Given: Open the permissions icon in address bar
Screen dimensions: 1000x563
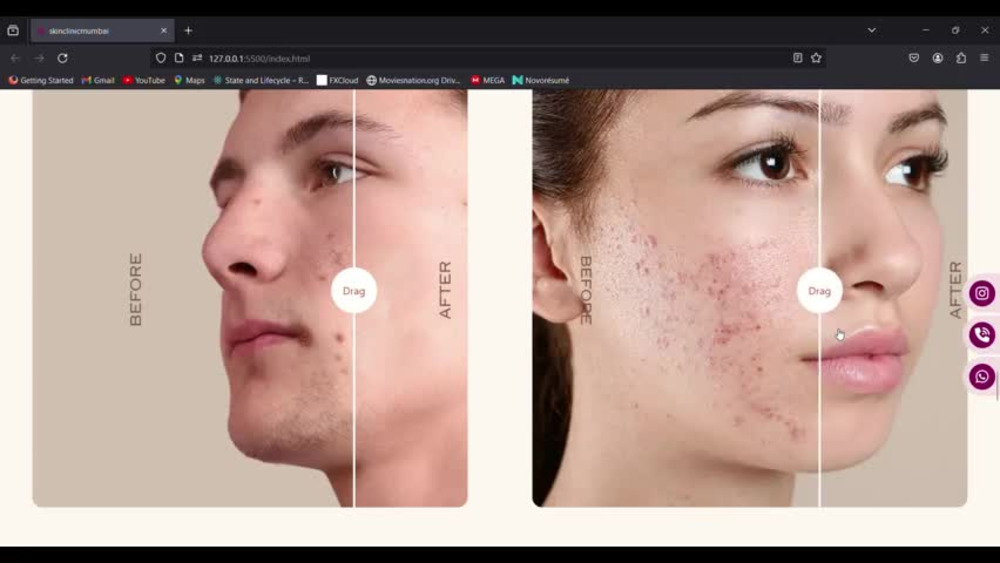Looking at the screenshot, I should click(197, 58).
